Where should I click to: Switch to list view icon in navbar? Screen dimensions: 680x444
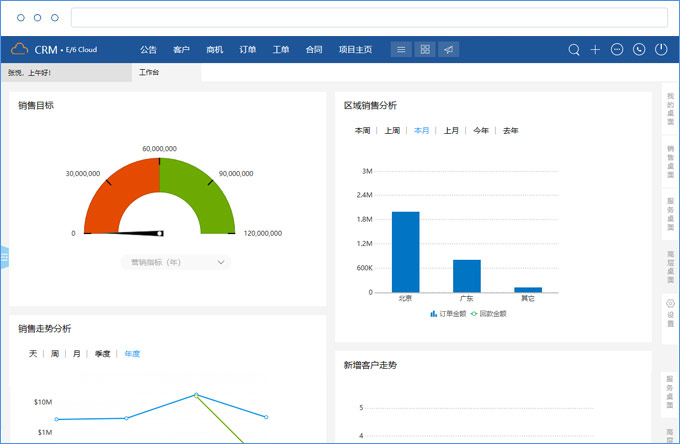point(401,49)
